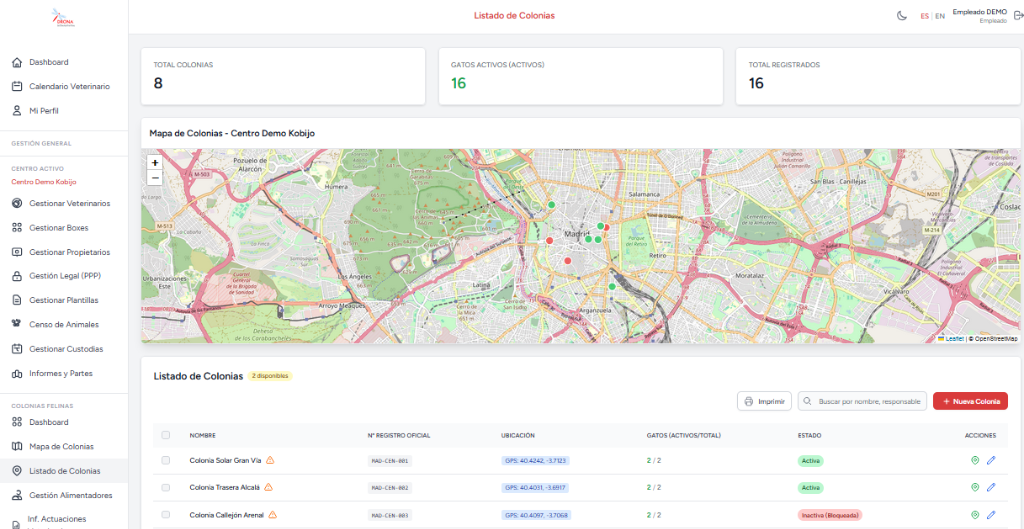Click the Nueva Colonia button

(970, 401)
